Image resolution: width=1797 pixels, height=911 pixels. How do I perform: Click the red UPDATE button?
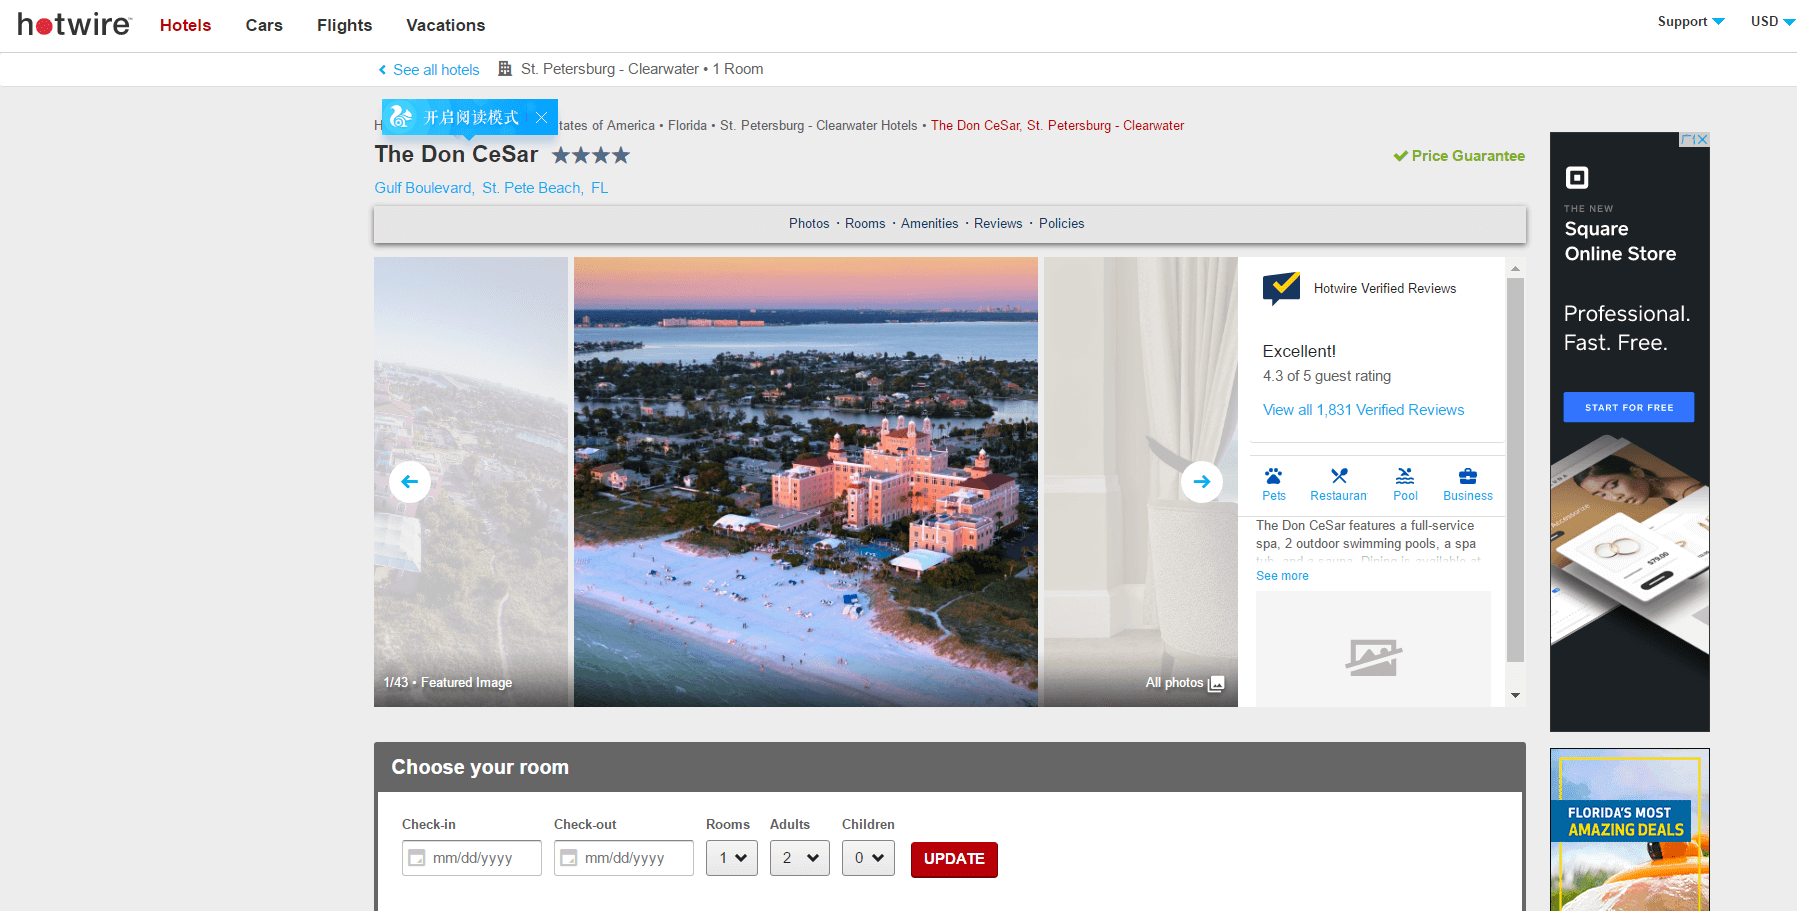pyautogui.click(x=954, y=859)
